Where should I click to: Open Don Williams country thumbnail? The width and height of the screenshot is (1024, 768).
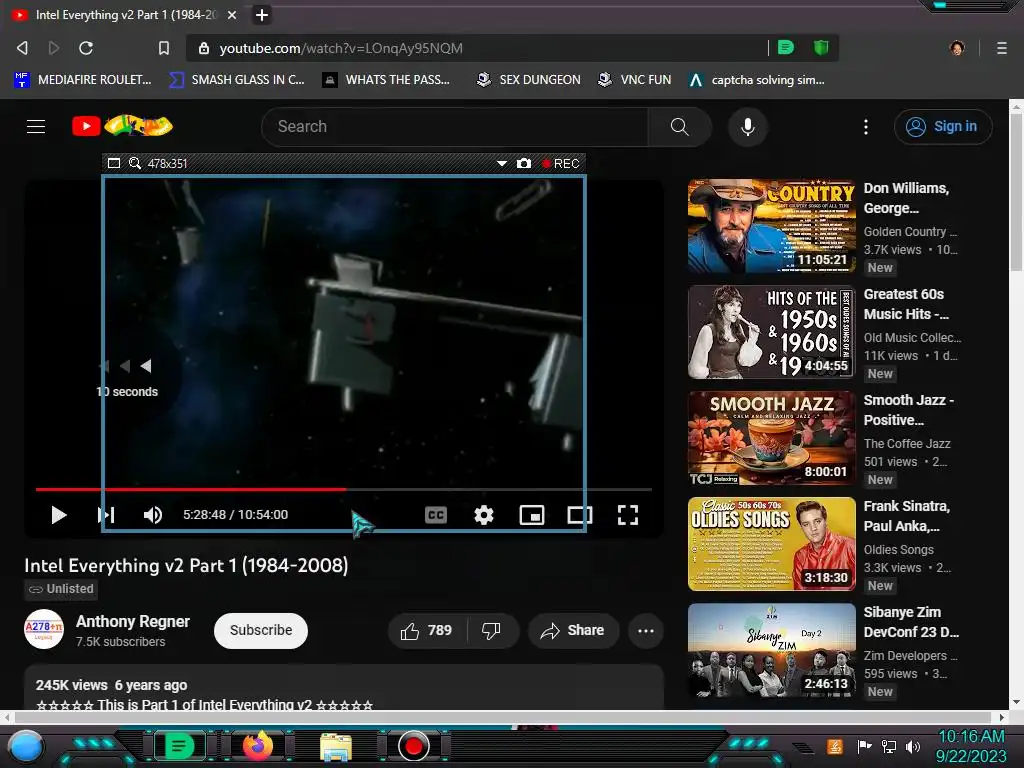[x=771, y=226]
